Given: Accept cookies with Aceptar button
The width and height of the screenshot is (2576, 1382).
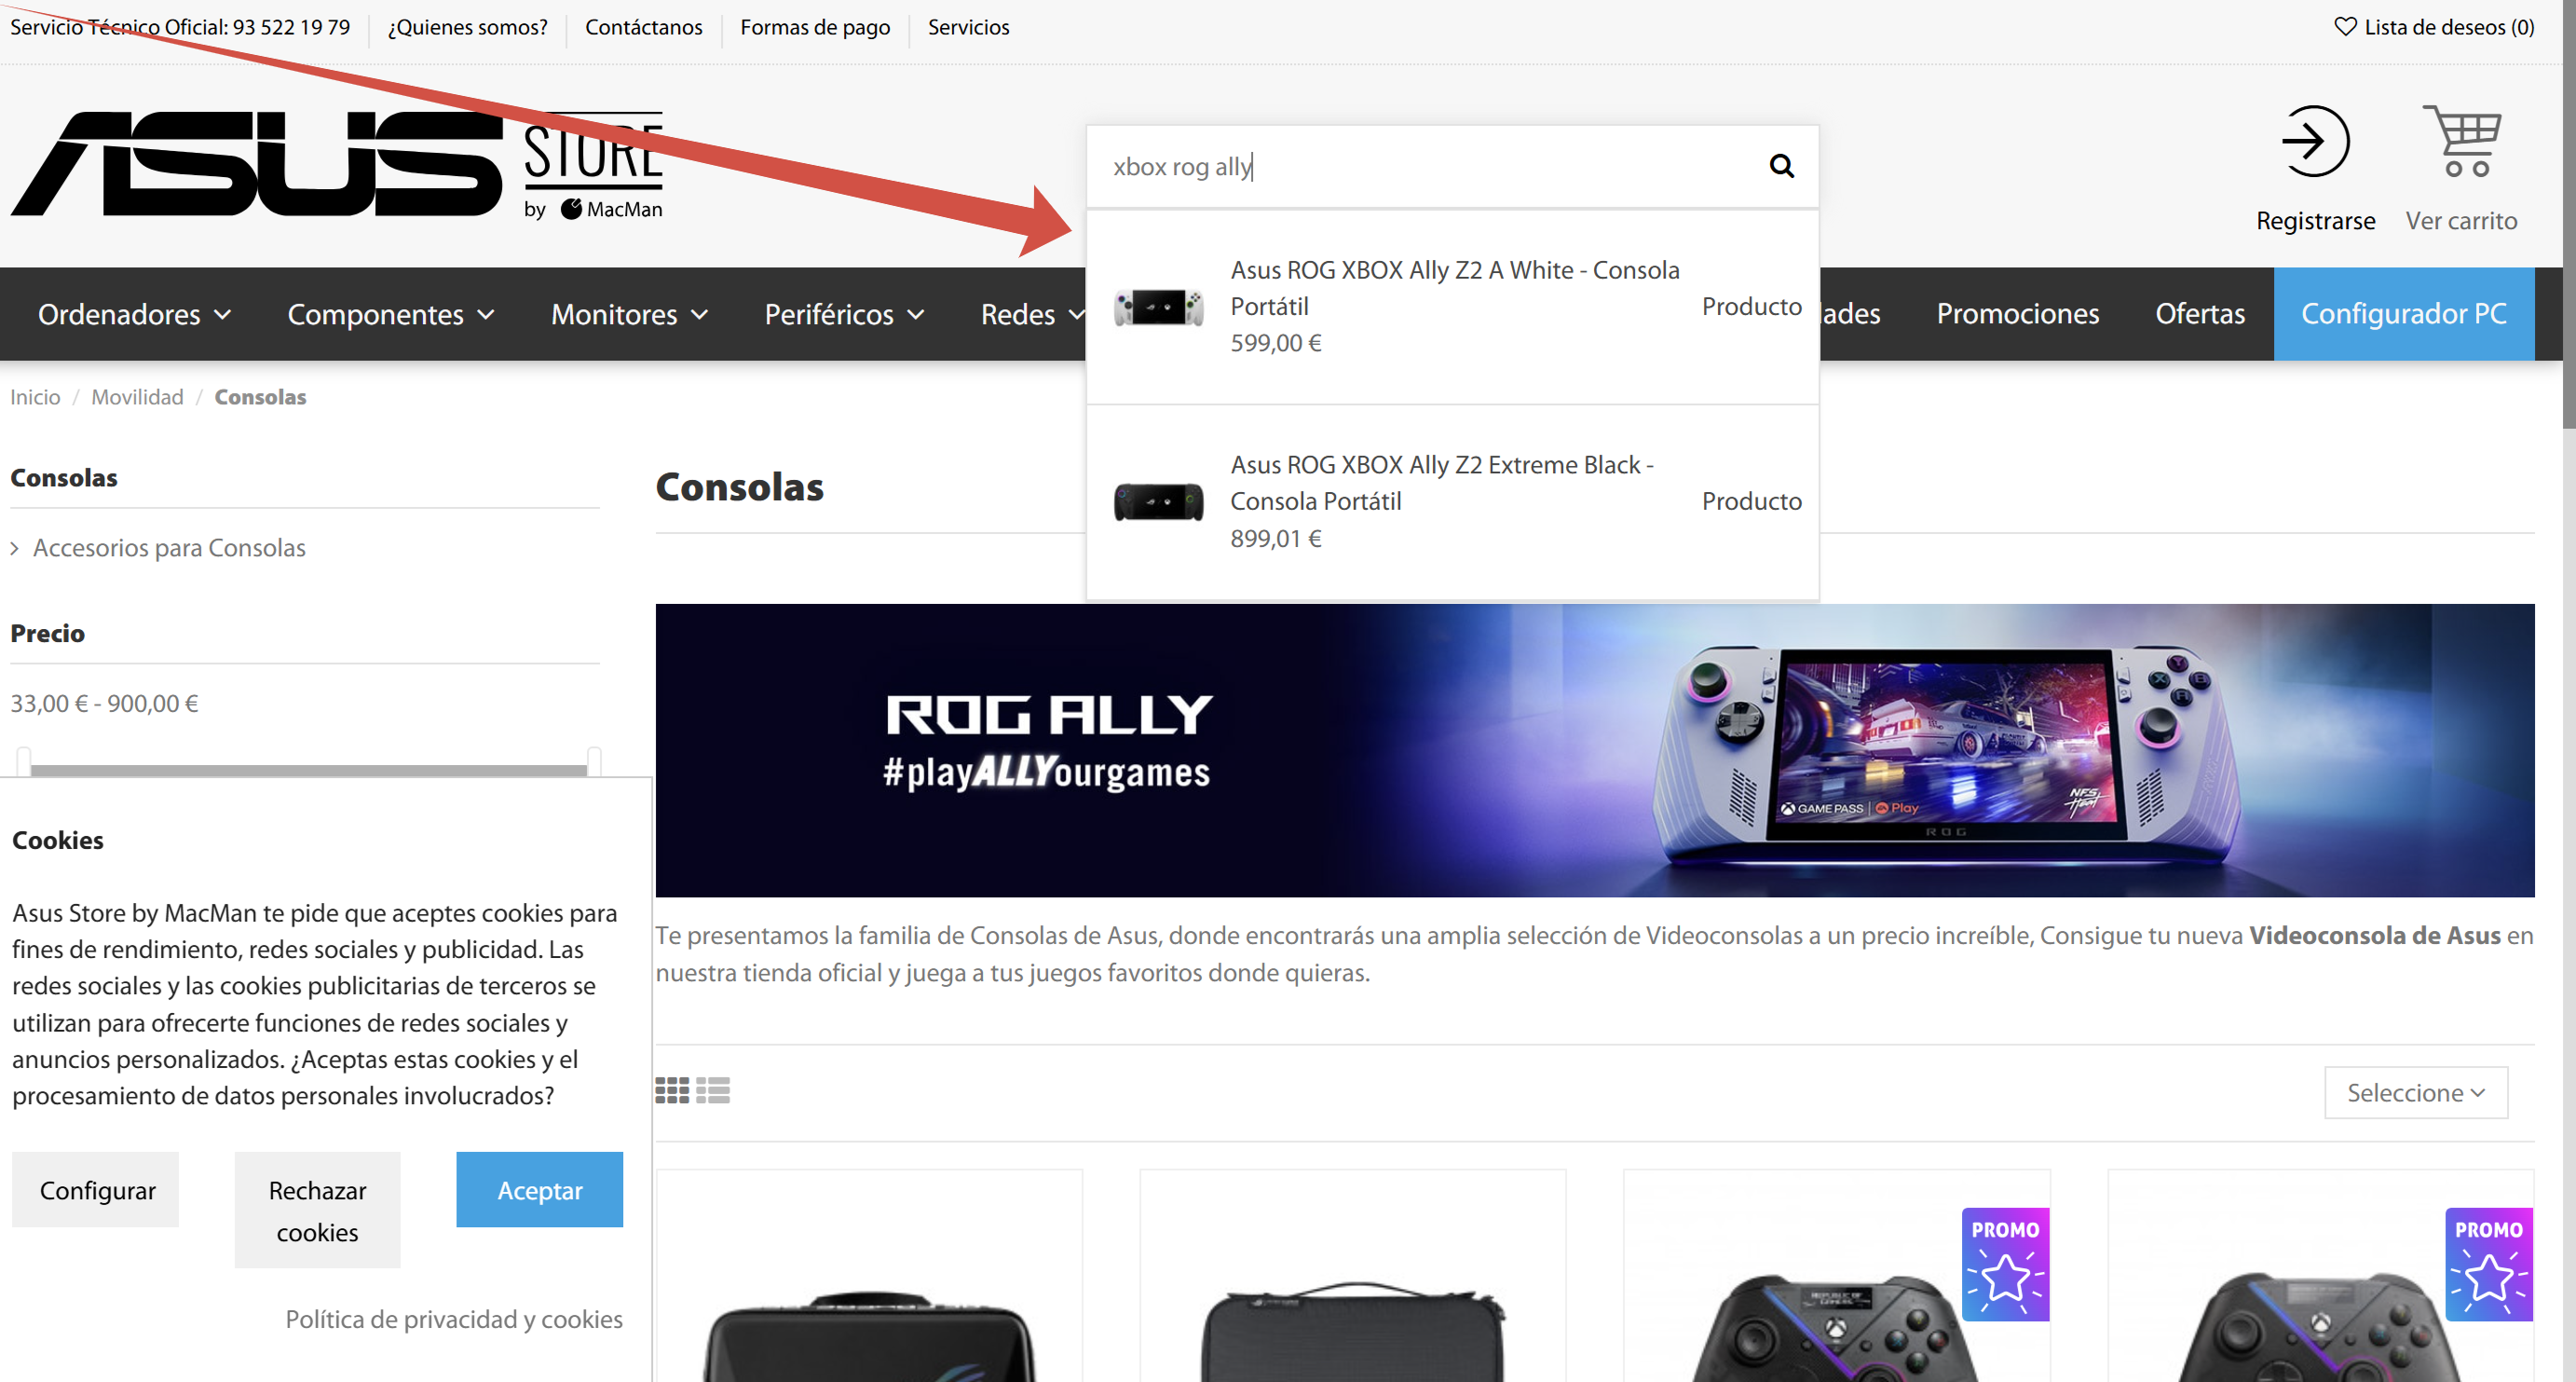Looking at the screenshot, I should pos(539,1190).
